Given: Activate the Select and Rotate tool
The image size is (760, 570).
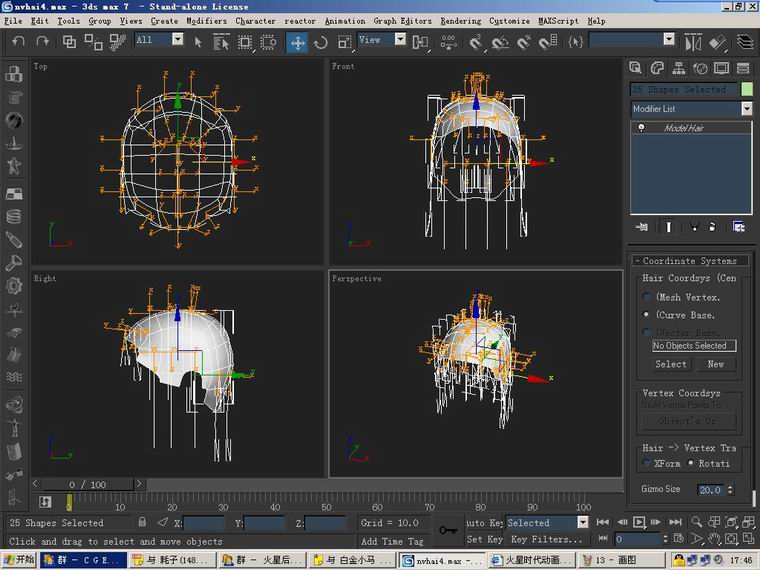Looking at the screenshot, I should pos(320,43).
